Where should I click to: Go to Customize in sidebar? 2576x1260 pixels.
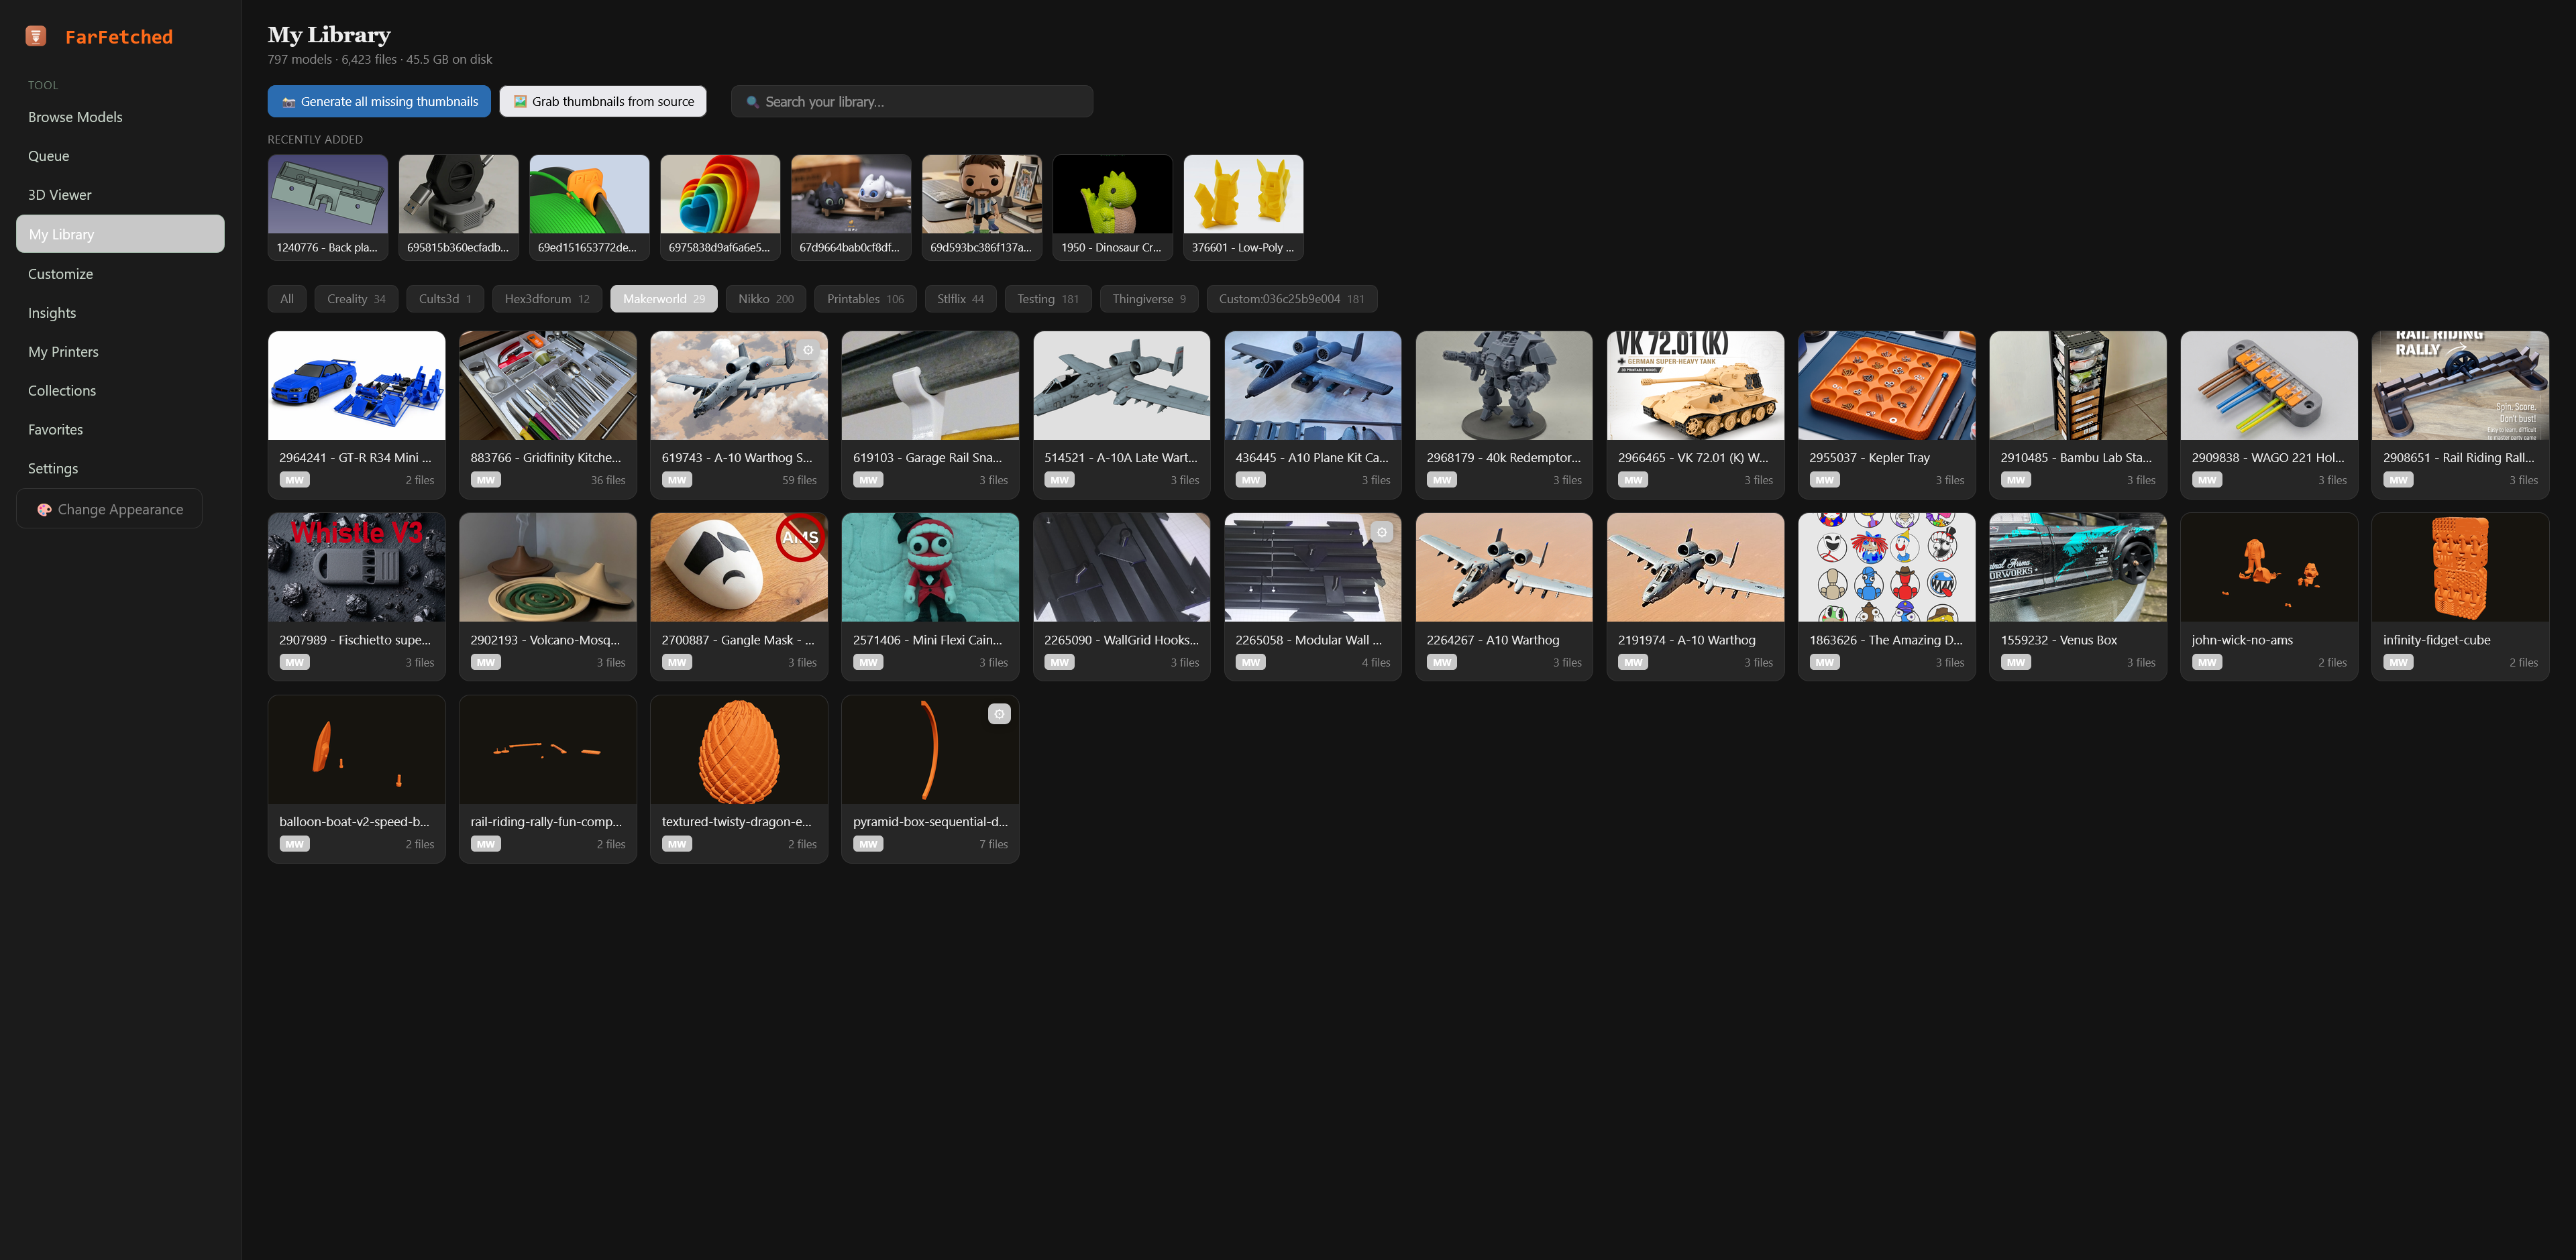point(120,274)
